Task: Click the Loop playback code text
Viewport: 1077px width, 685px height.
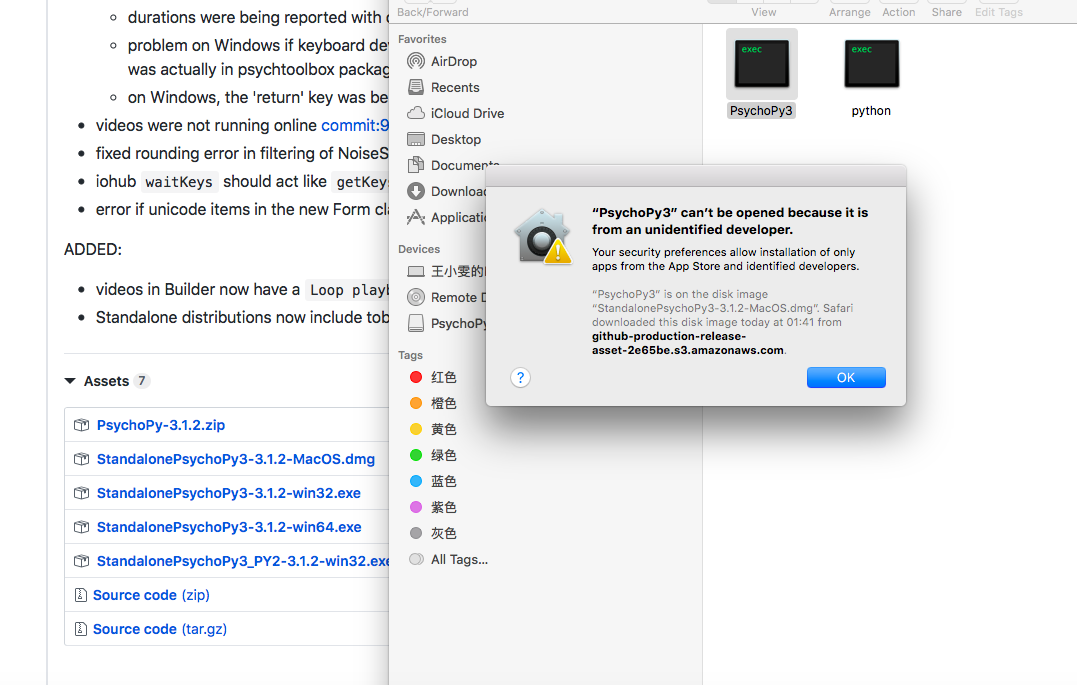Action: [348, 290]
